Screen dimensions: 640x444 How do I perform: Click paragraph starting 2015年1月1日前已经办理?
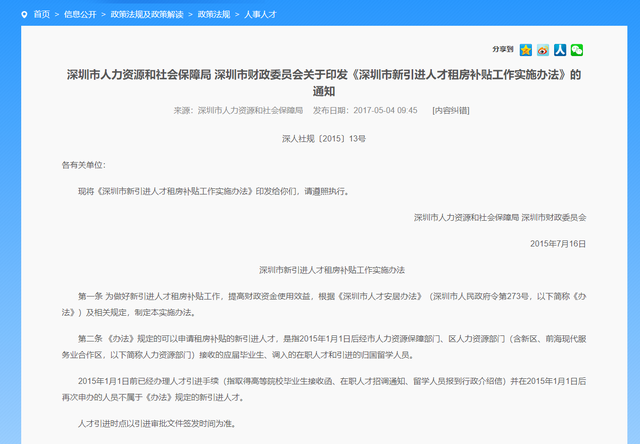[324, 389]
